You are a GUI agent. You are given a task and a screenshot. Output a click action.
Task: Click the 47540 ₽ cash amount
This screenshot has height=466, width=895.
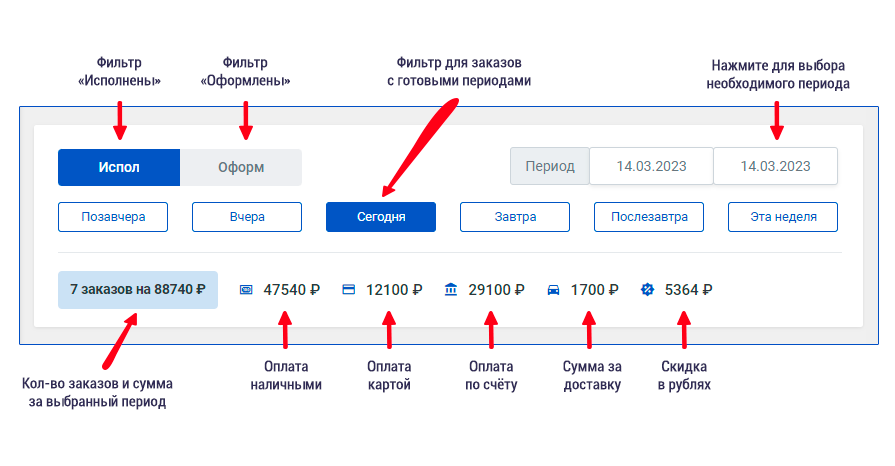pyautogui.click(x=291, y=290)
